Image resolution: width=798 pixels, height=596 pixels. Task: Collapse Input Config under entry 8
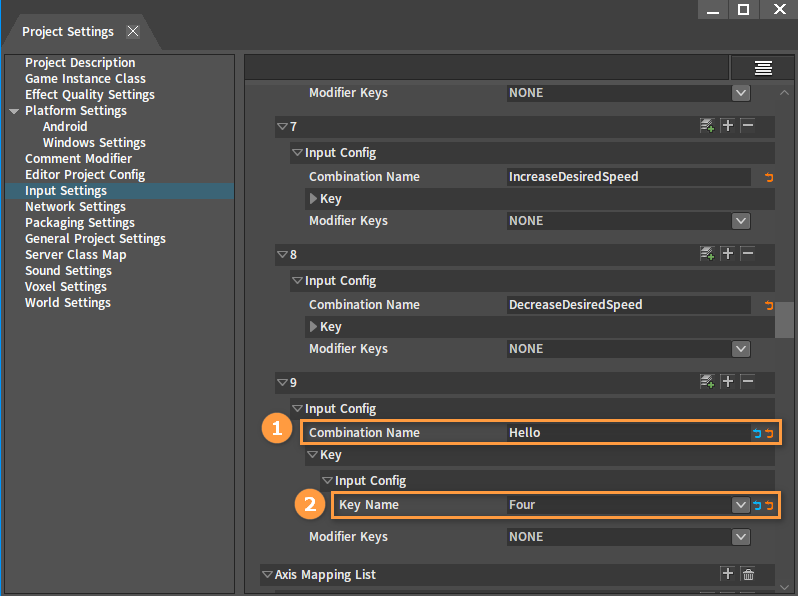[297, 280]
